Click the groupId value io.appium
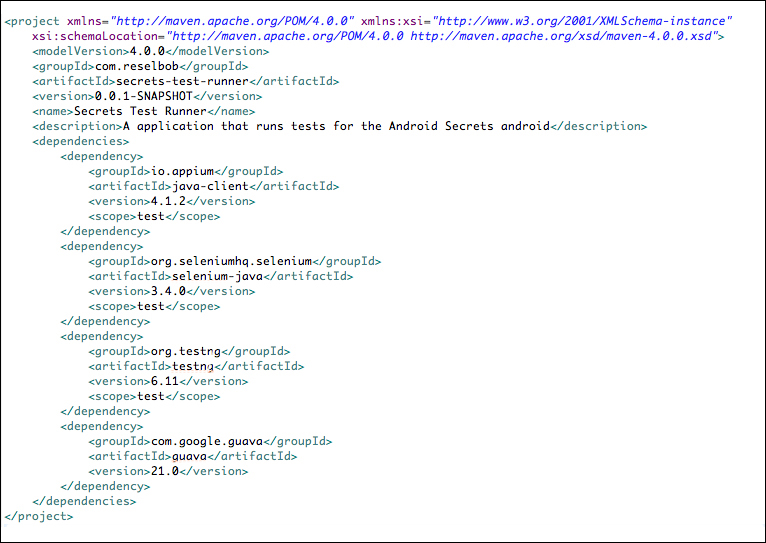Viewport: 766px width, 543px height. 182,171
